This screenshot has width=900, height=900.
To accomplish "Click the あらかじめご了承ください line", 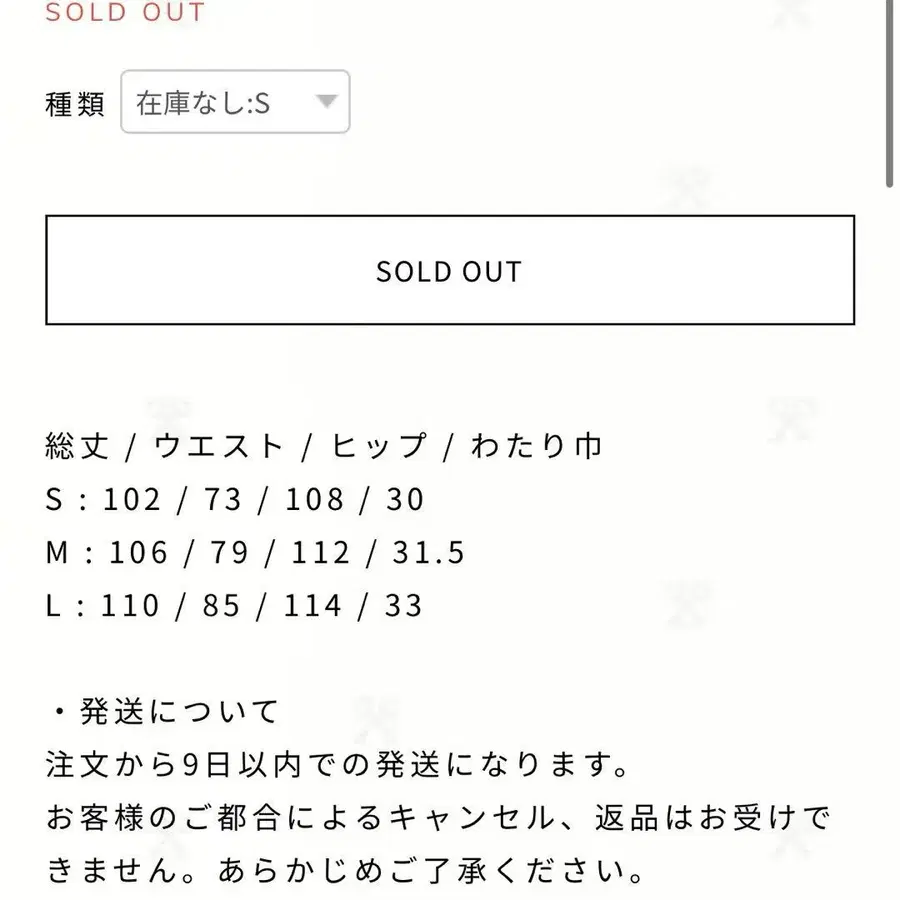I will coord(344,873).
